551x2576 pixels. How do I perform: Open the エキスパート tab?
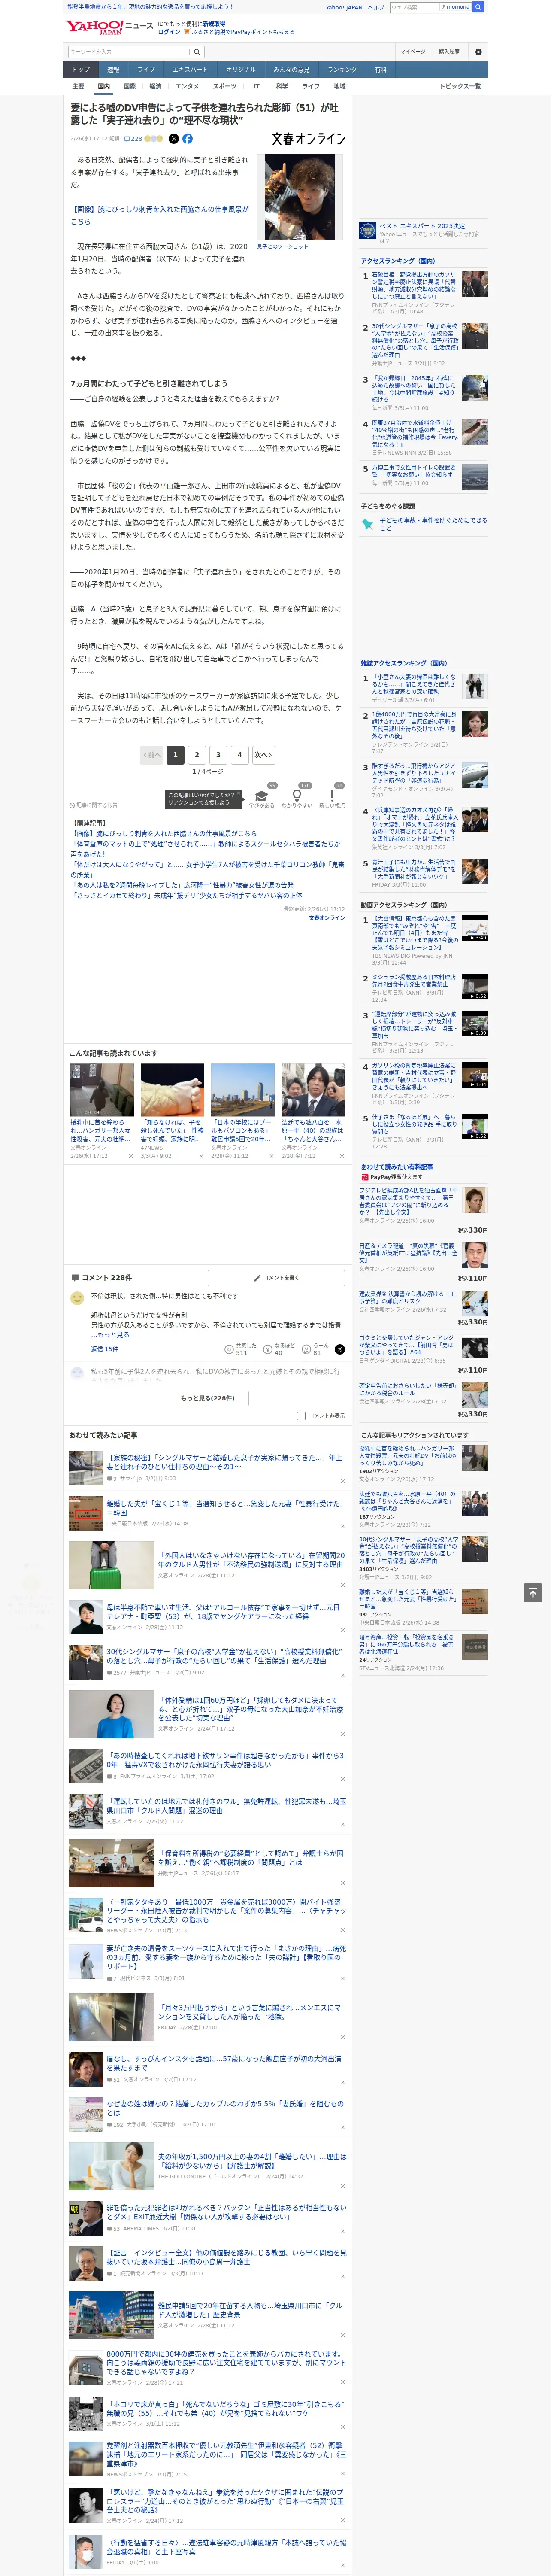click(x=190, y=70)
